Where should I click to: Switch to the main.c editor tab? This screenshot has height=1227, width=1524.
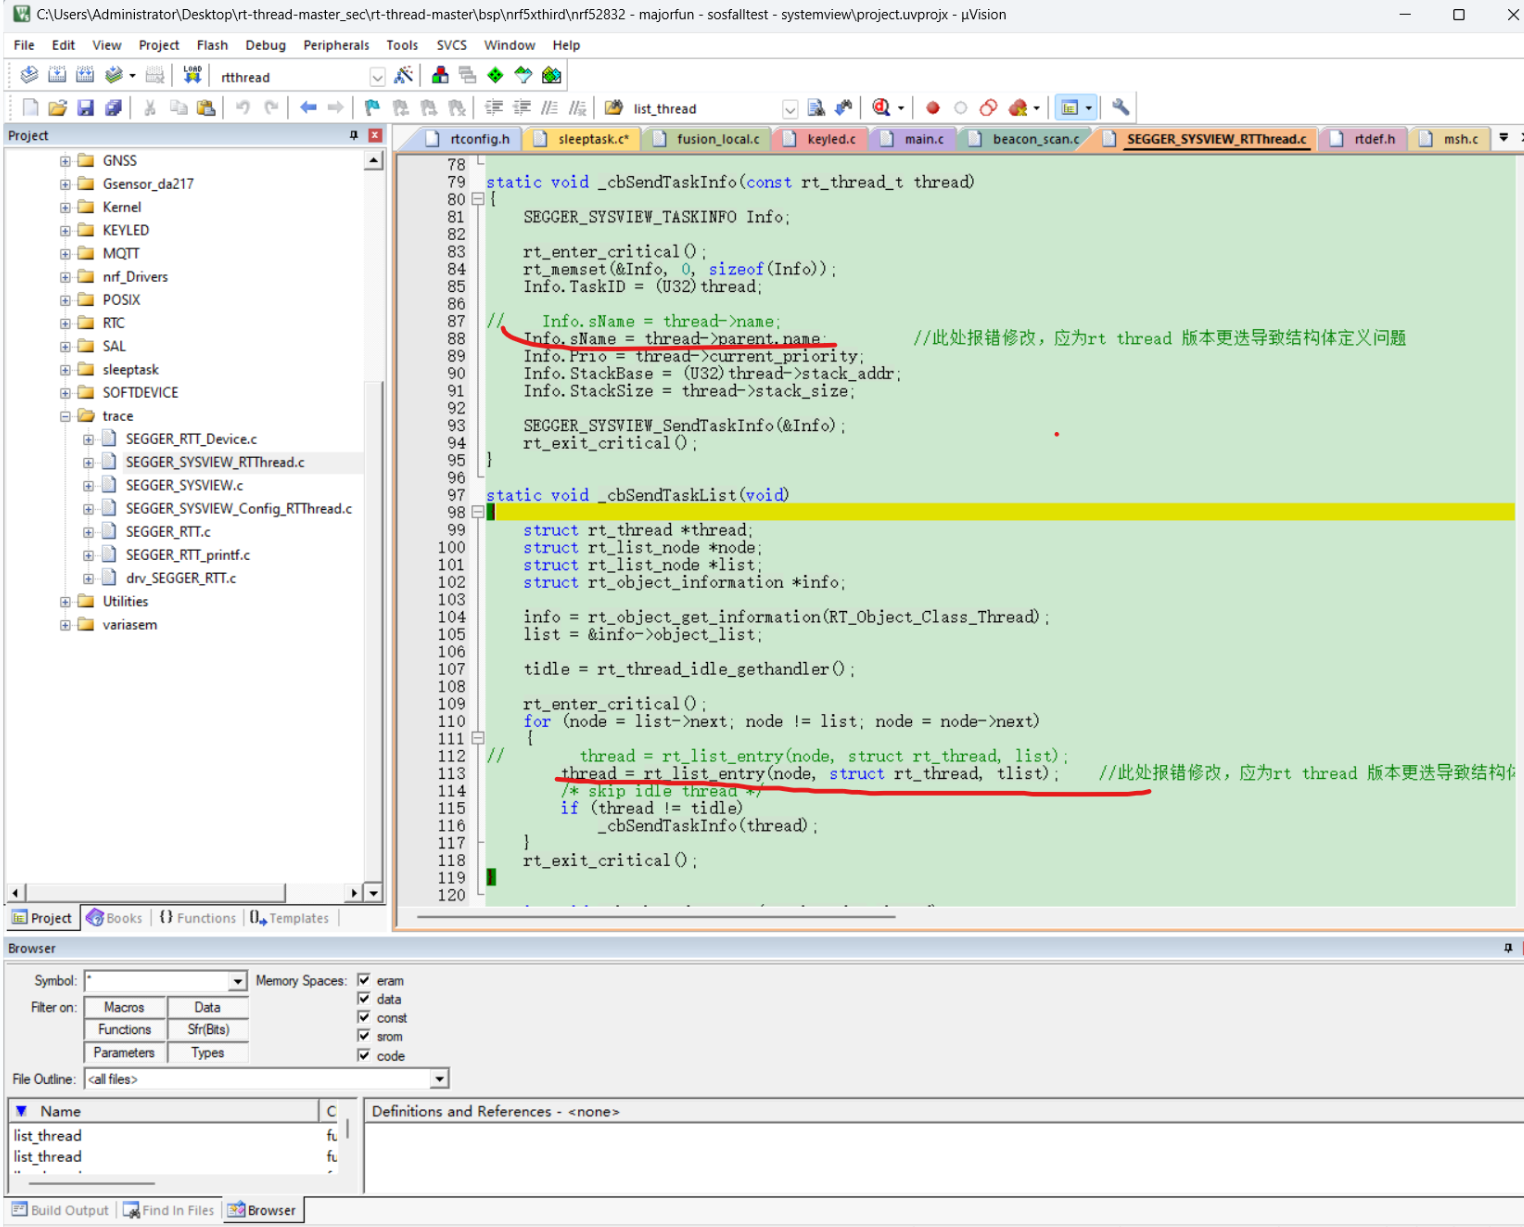point(921,139)
